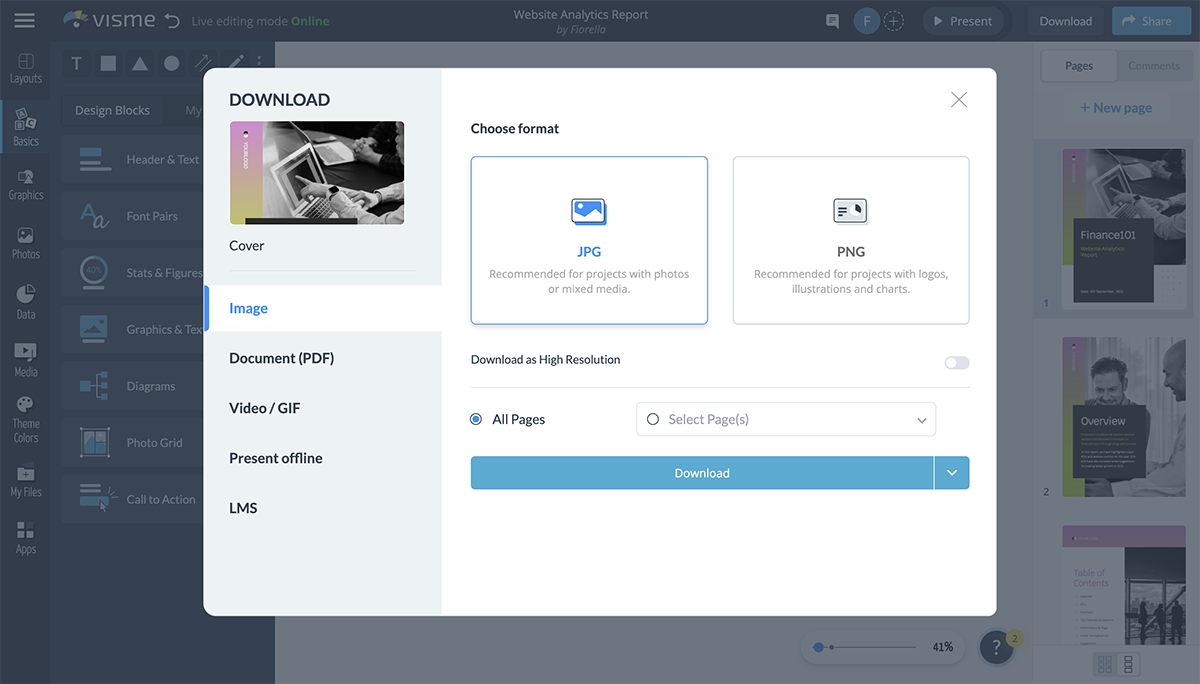The height and width of the screenshot is (684, 1200).
Task: Close the Download dialog
Action: coord(958,99)
